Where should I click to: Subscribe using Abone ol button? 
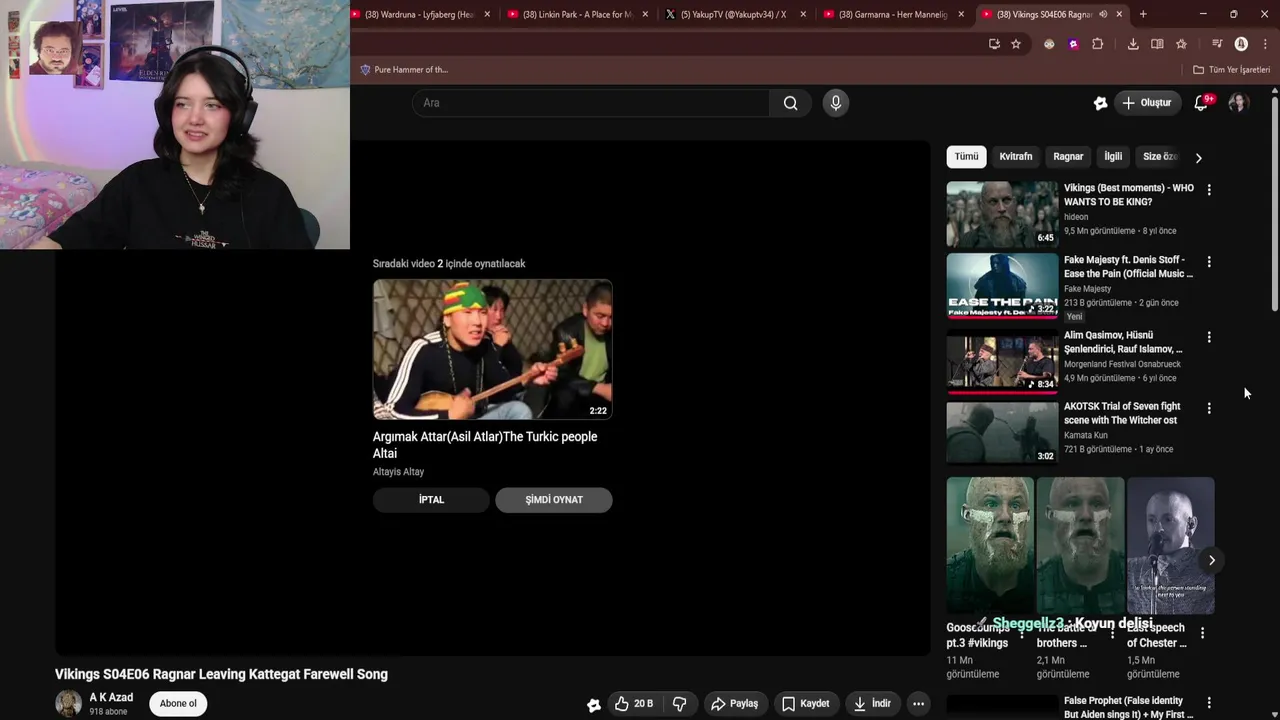tap(178, 704)
